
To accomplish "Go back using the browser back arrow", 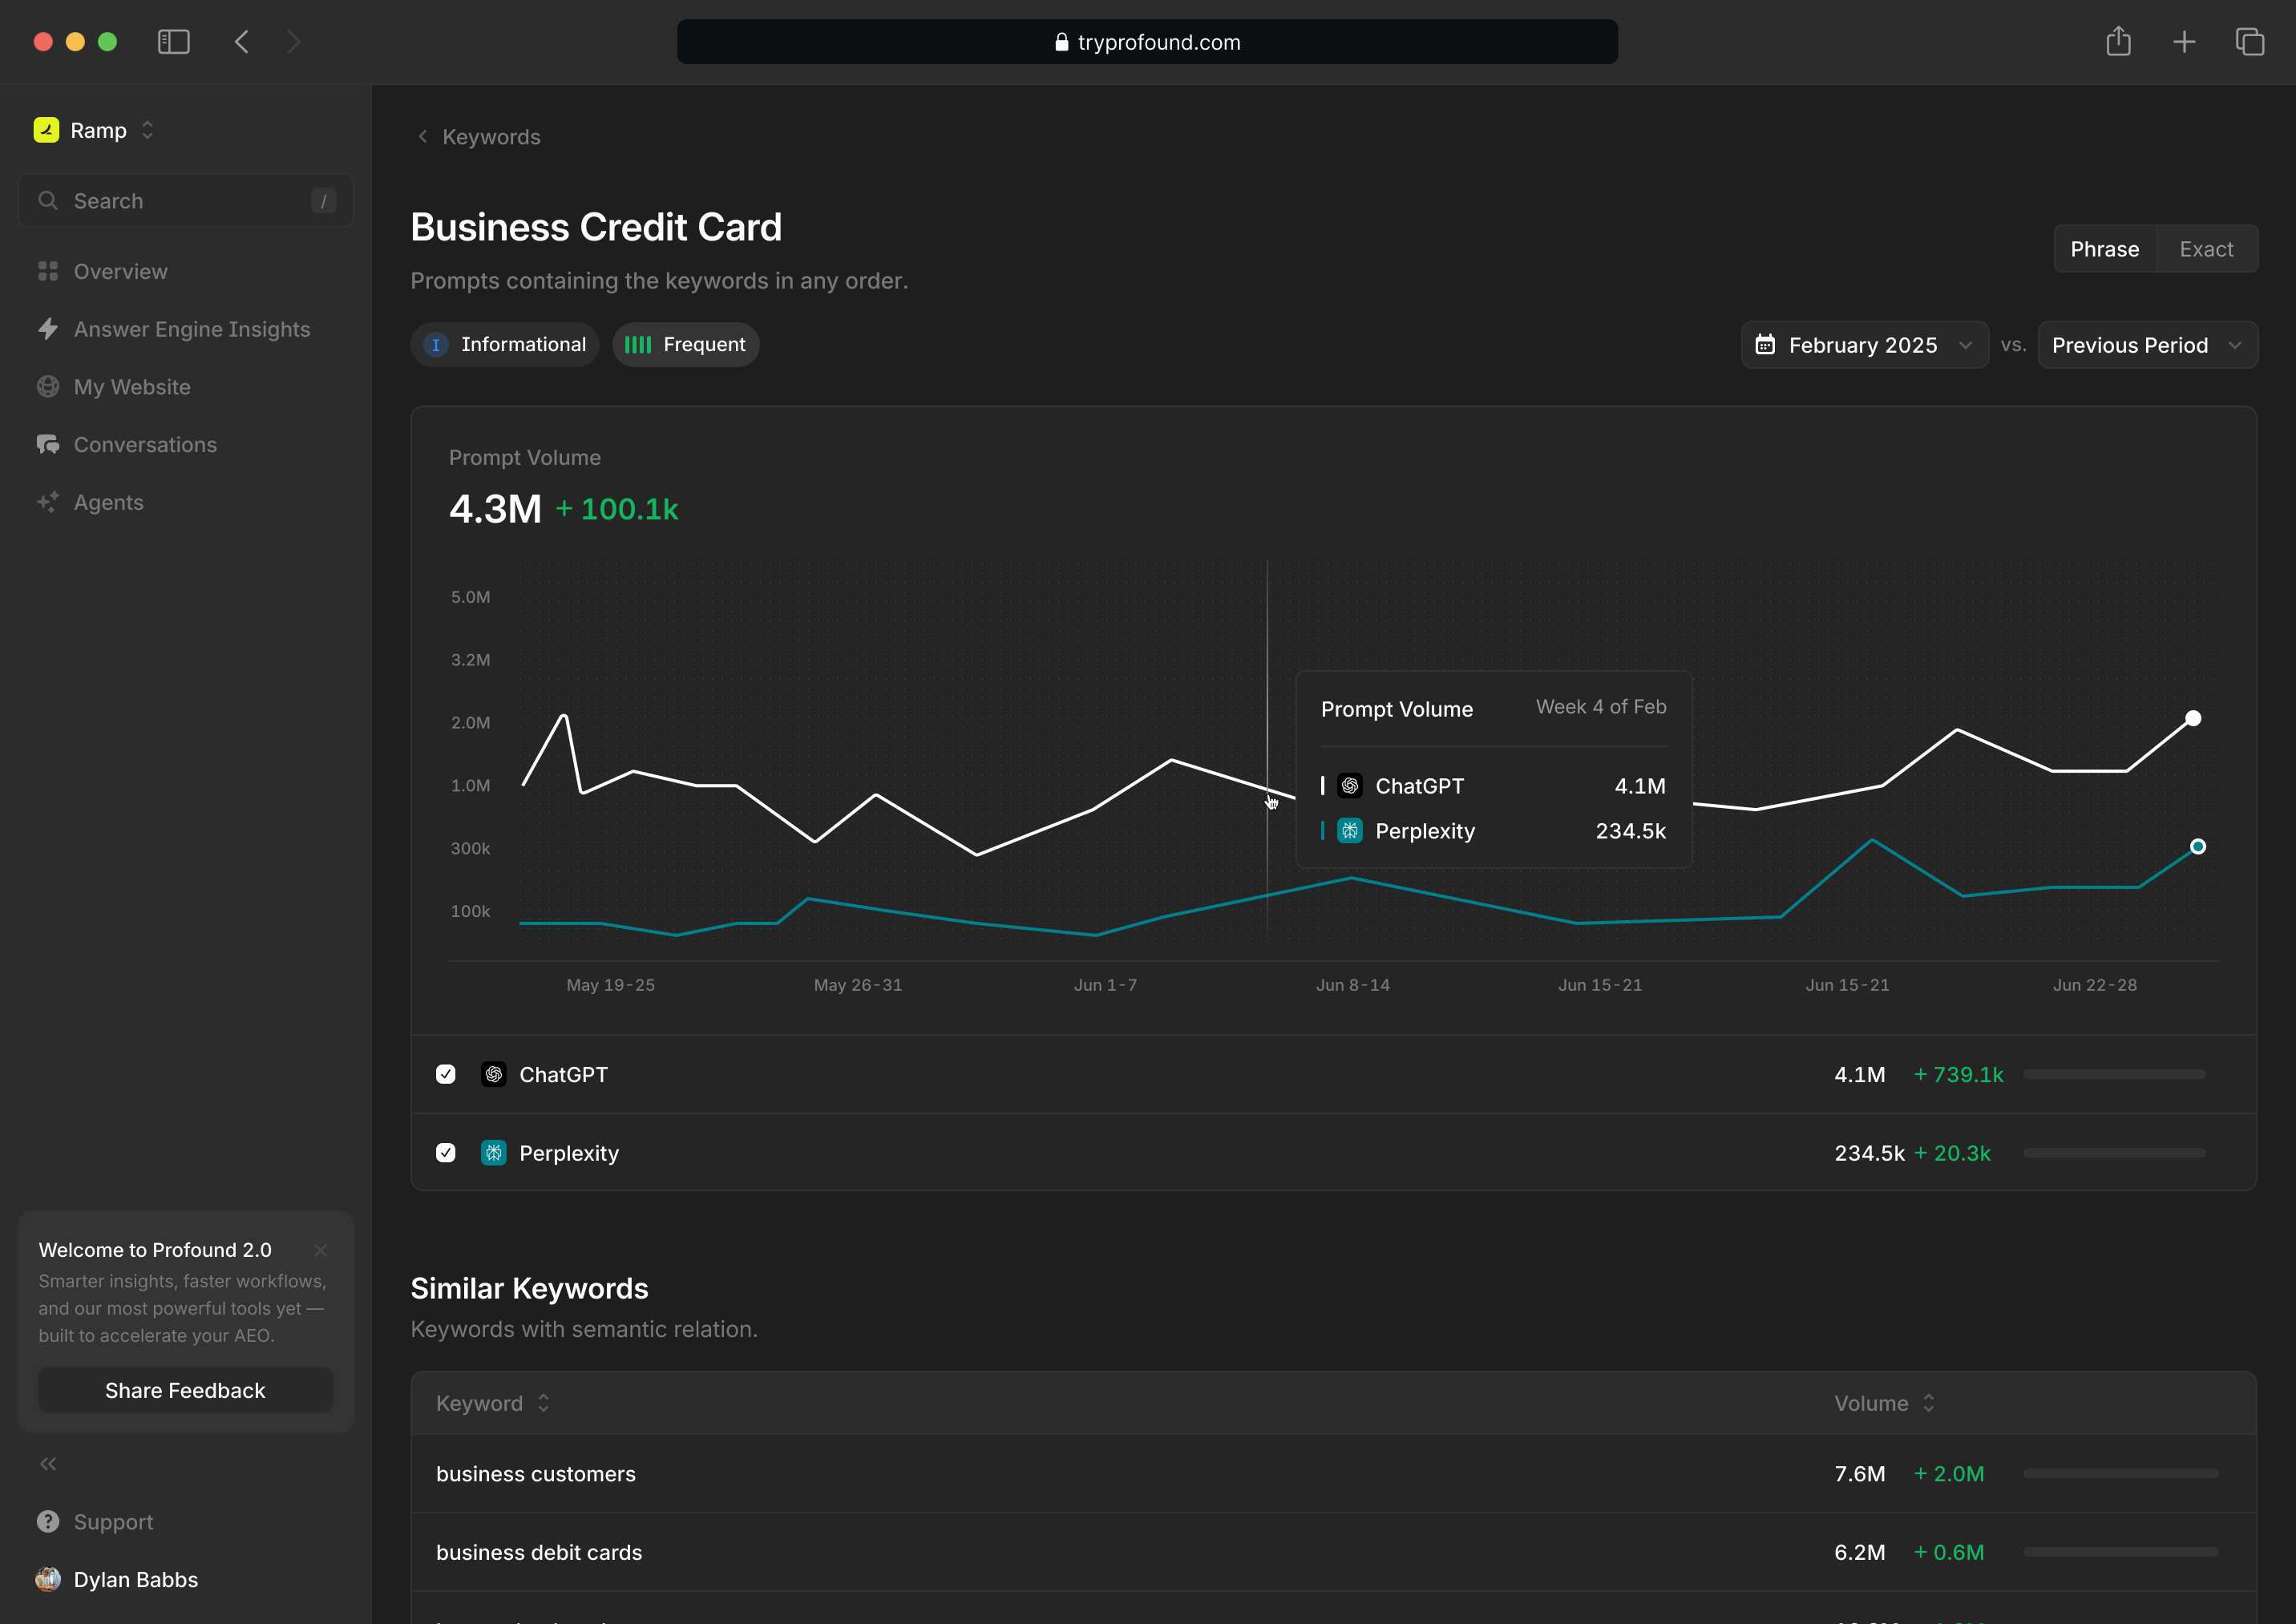I will coord(241,42).
